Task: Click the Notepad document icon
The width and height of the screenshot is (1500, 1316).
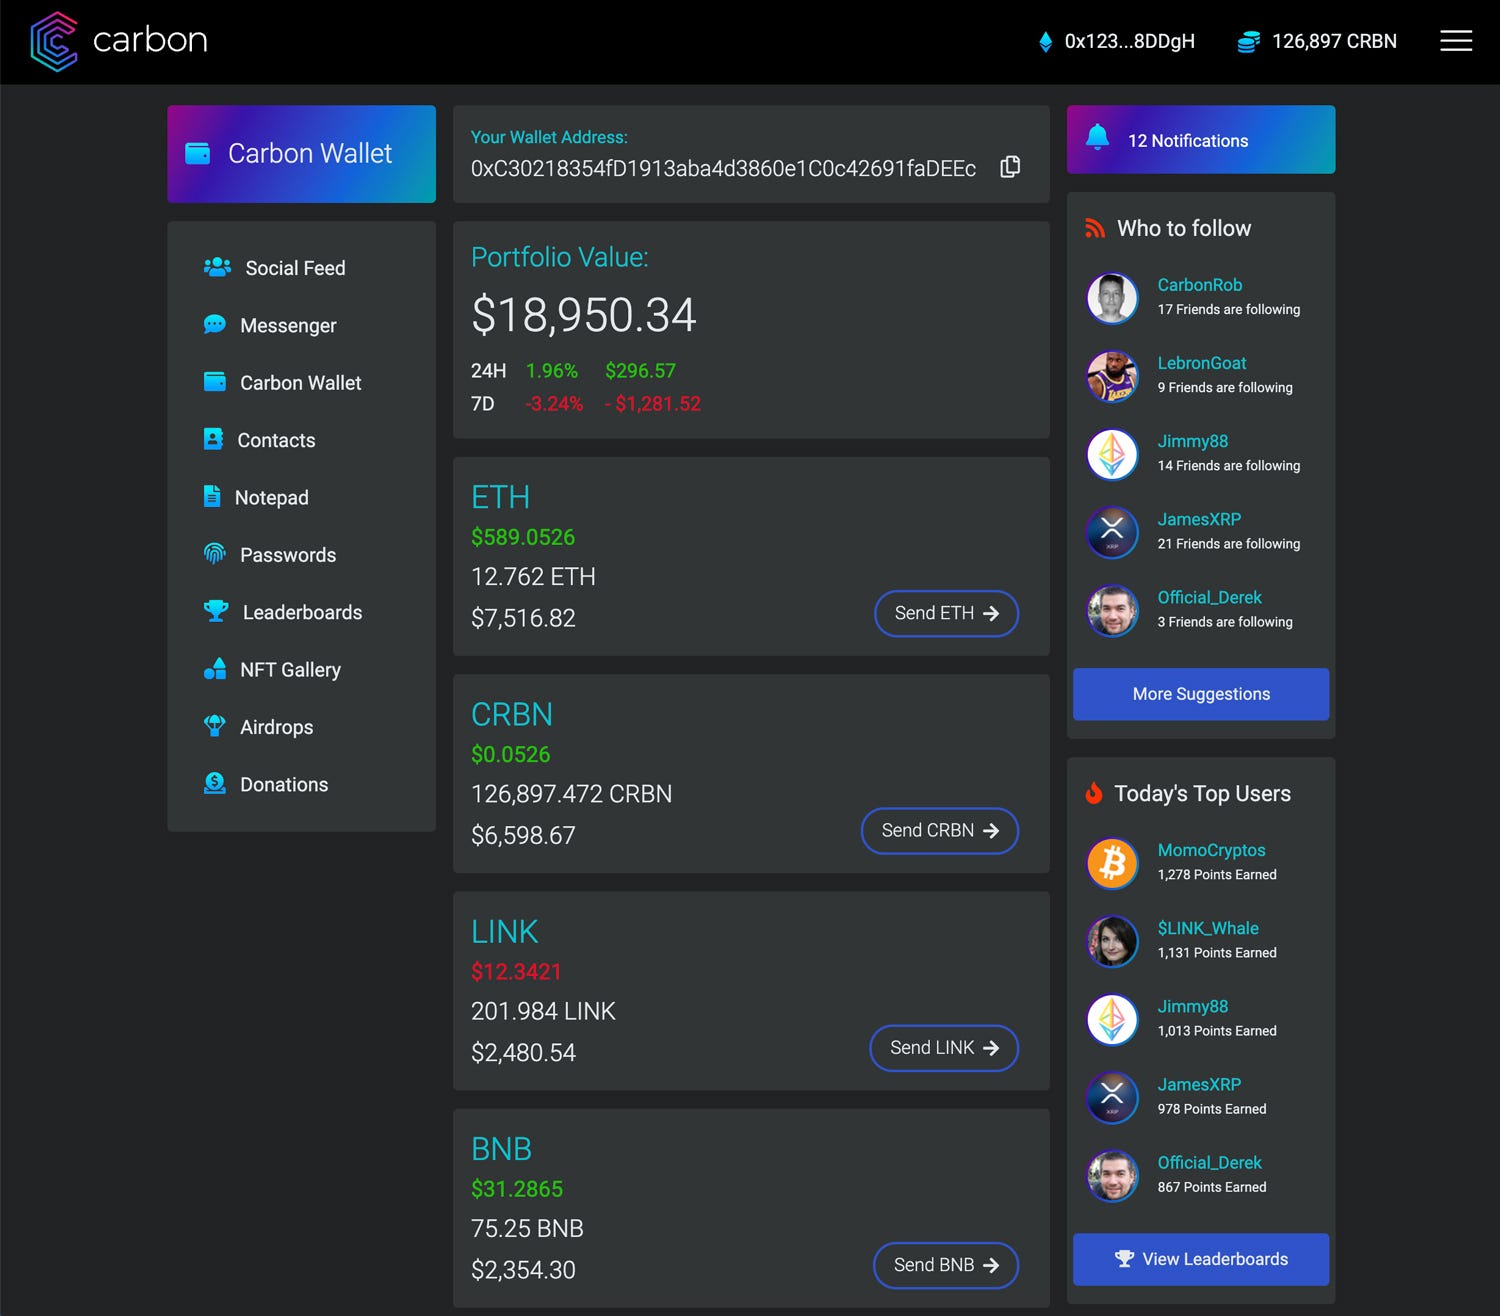Action: (212, 496)
